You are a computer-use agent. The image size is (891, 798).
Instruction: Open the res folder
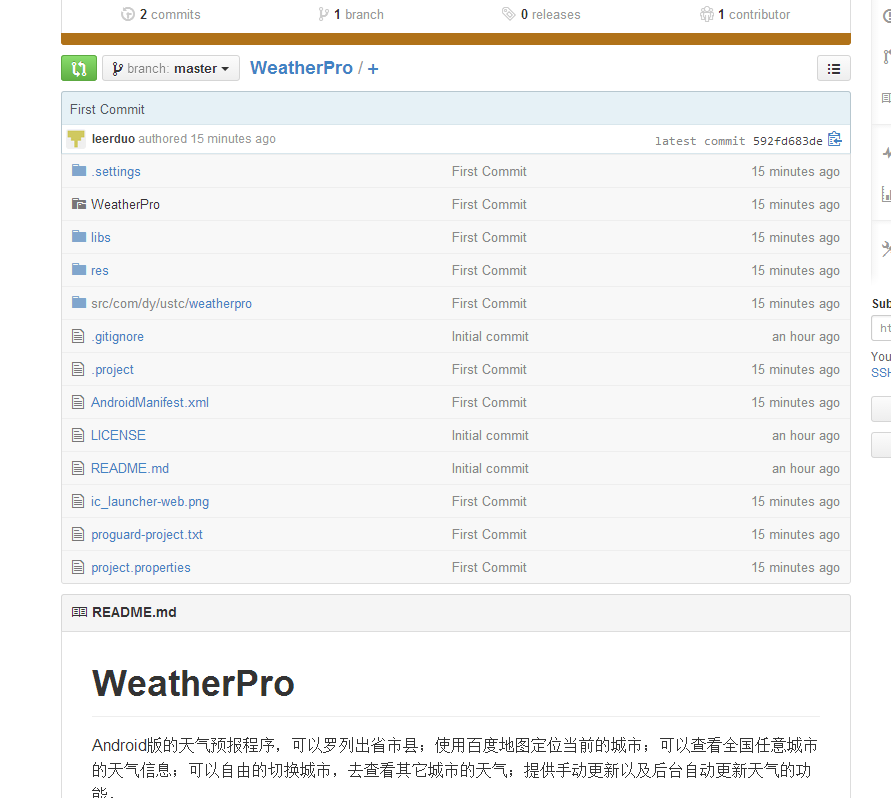tap(99, 271)
